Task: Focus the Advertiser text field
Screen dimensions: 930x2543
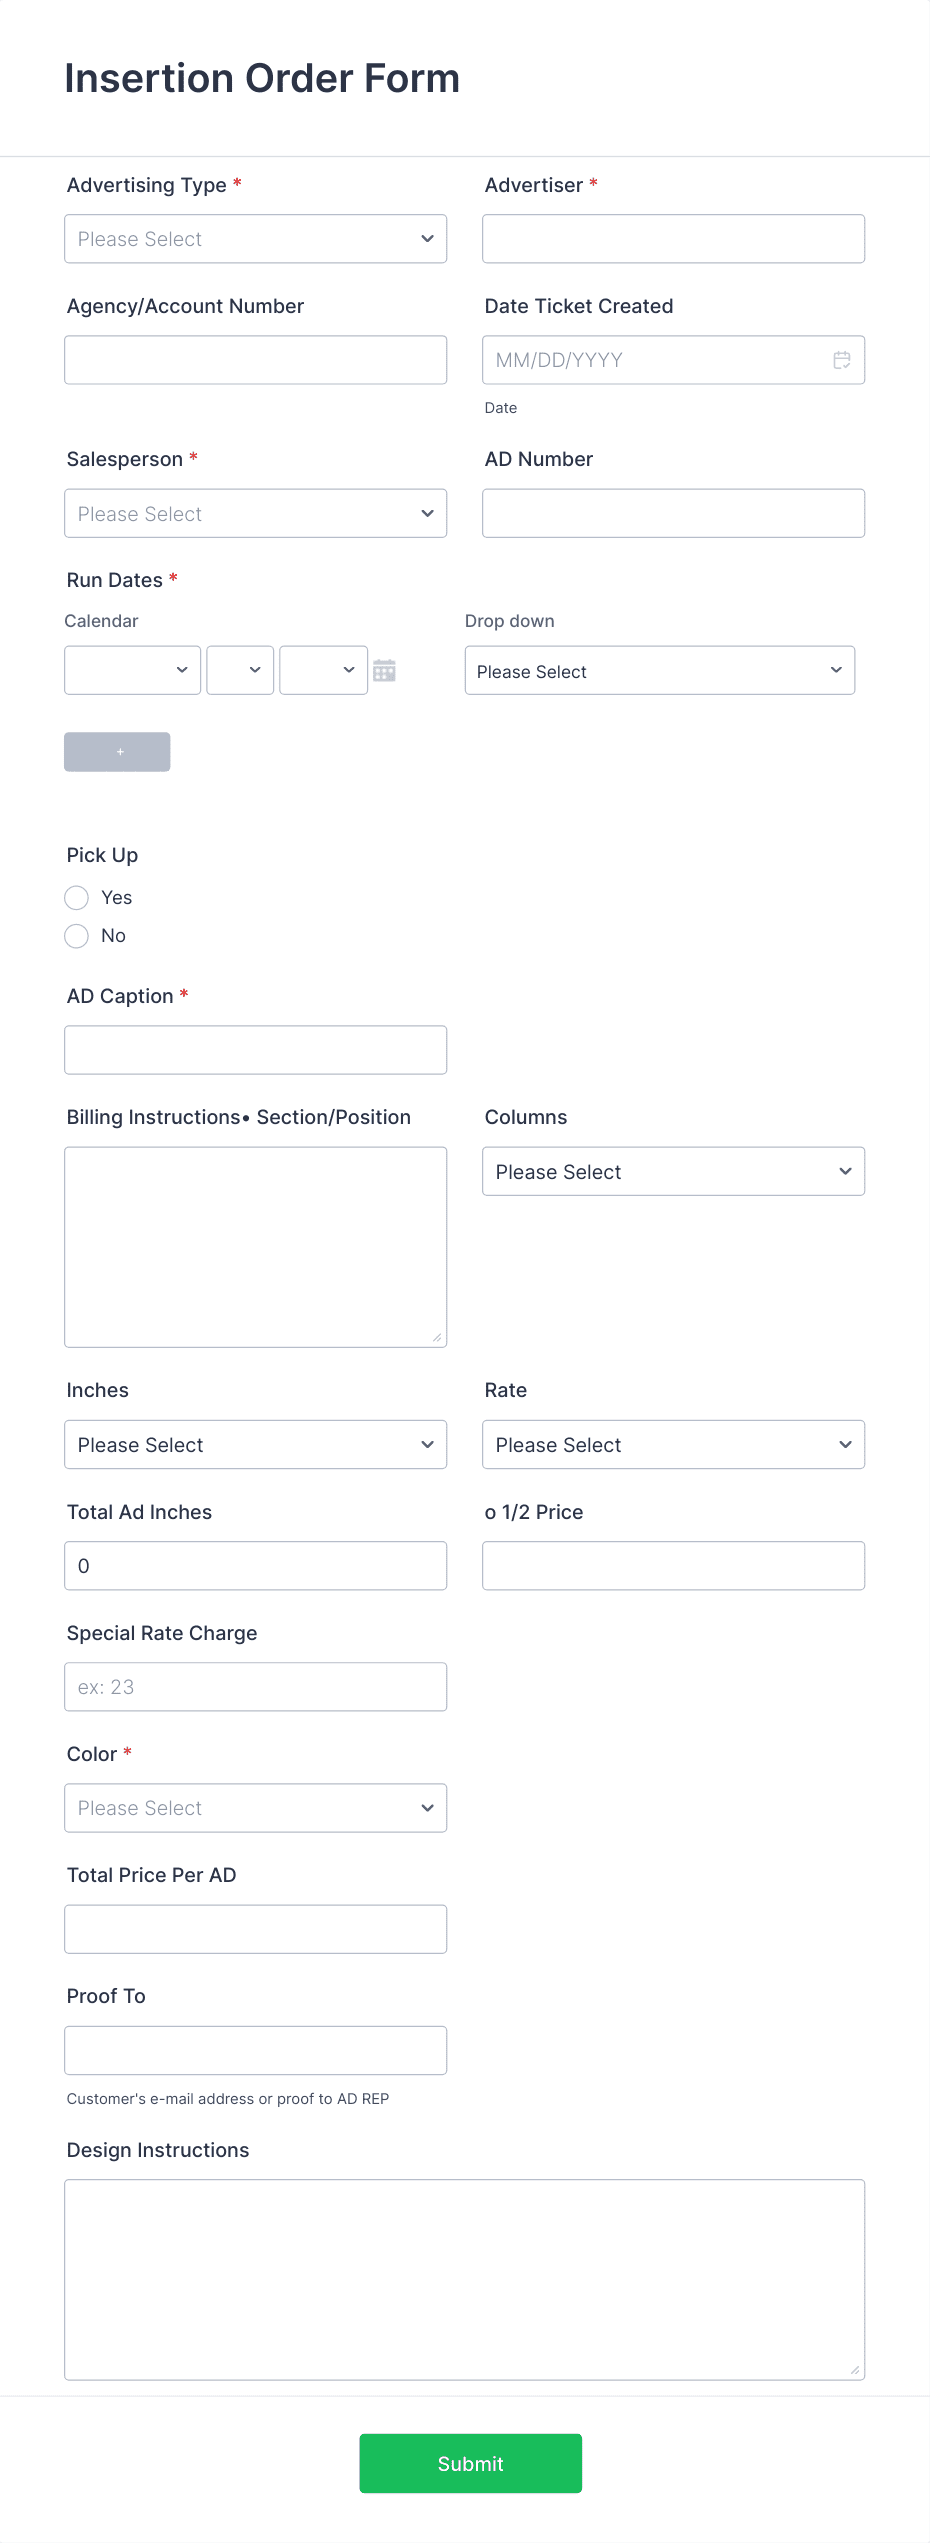Action: click(x=672, y=238)
